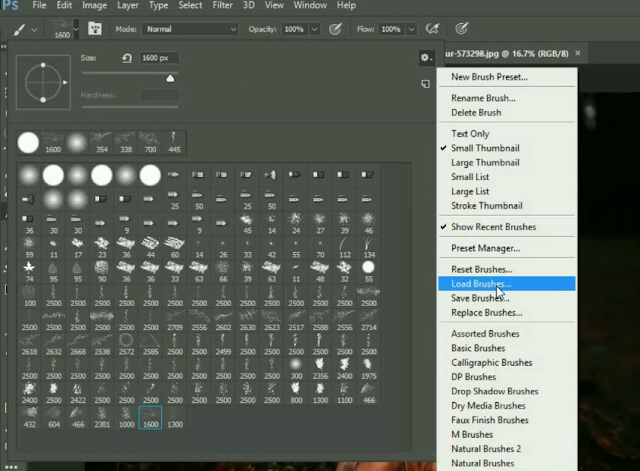Click the Flow 100% field
The height and width of the screenshot is (471, 640).
coord(391,29)
